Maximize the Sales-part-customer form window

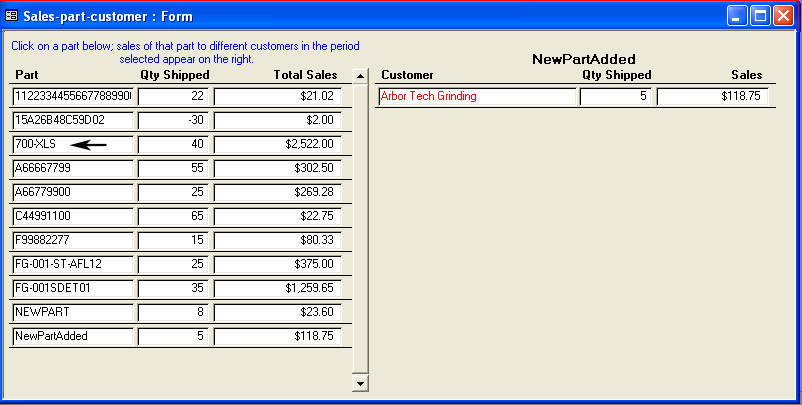point(759,16)
